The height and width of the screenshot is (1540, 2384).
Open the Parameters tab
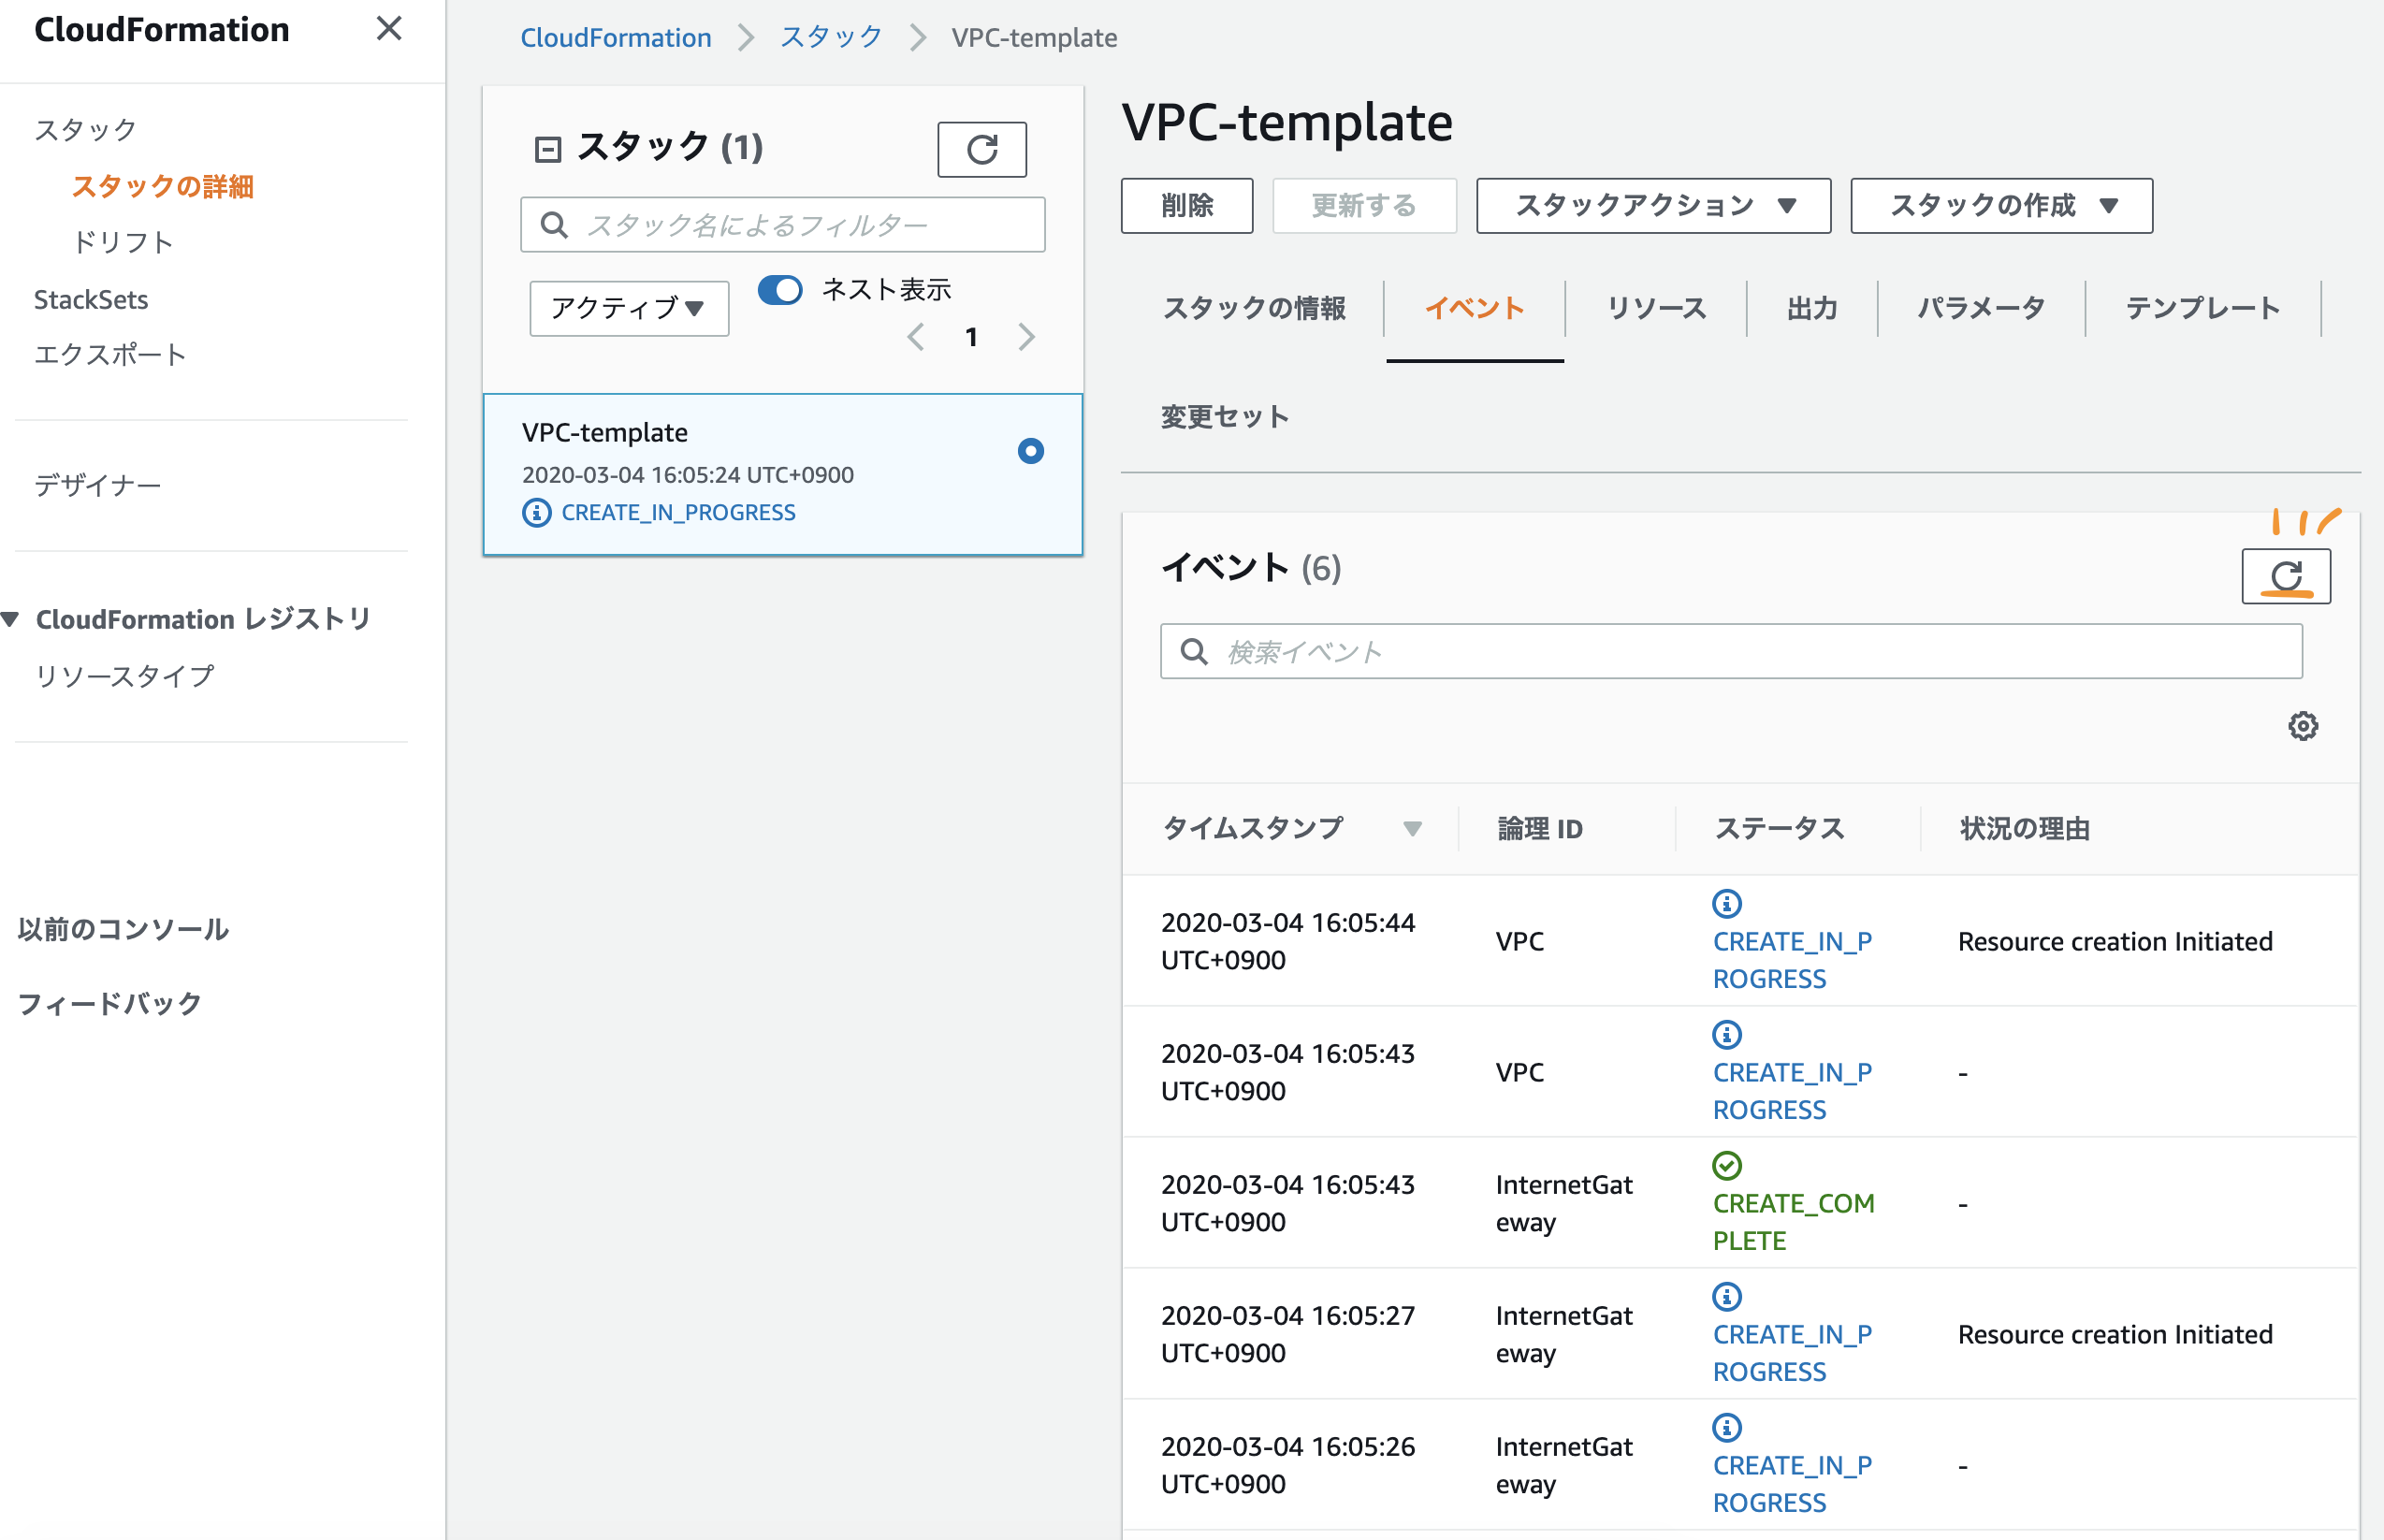pyautogui.click(x=1981, y=309)
